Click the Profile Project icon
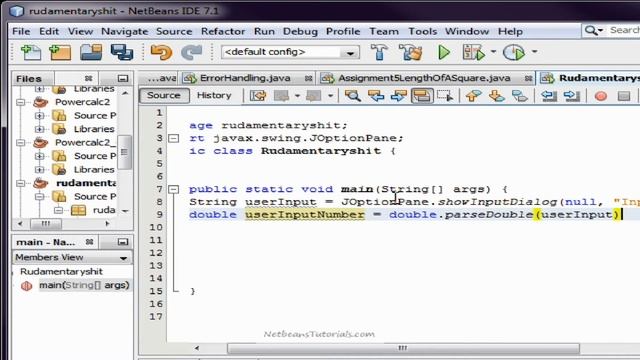This screenshot has width=640, height=360. pos(514,52)
